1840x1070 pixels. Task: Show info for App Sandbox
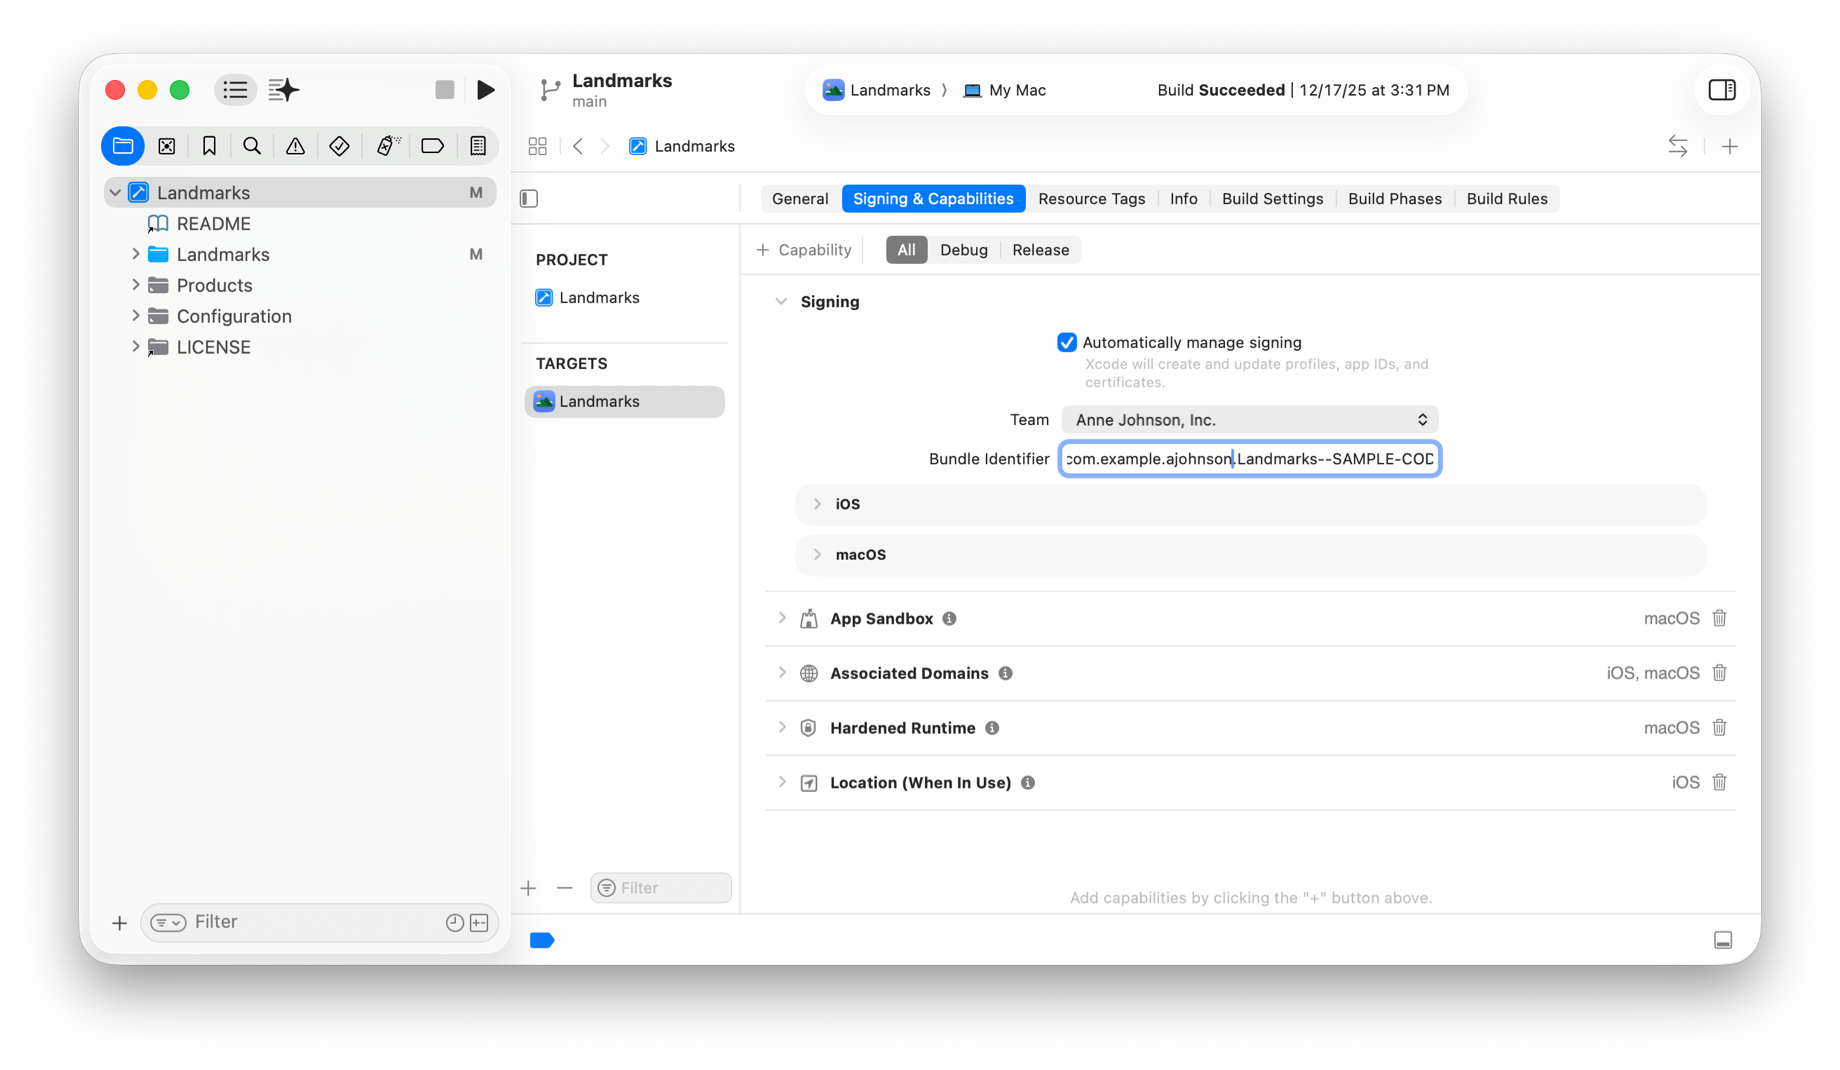[x=949, y=619]
